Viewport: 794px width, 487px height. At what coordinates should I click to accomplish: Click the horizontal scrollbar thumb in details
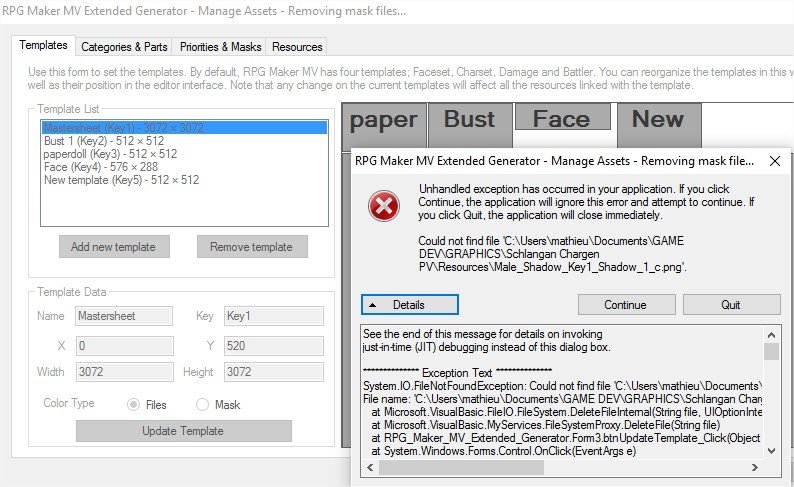point(461,467)
